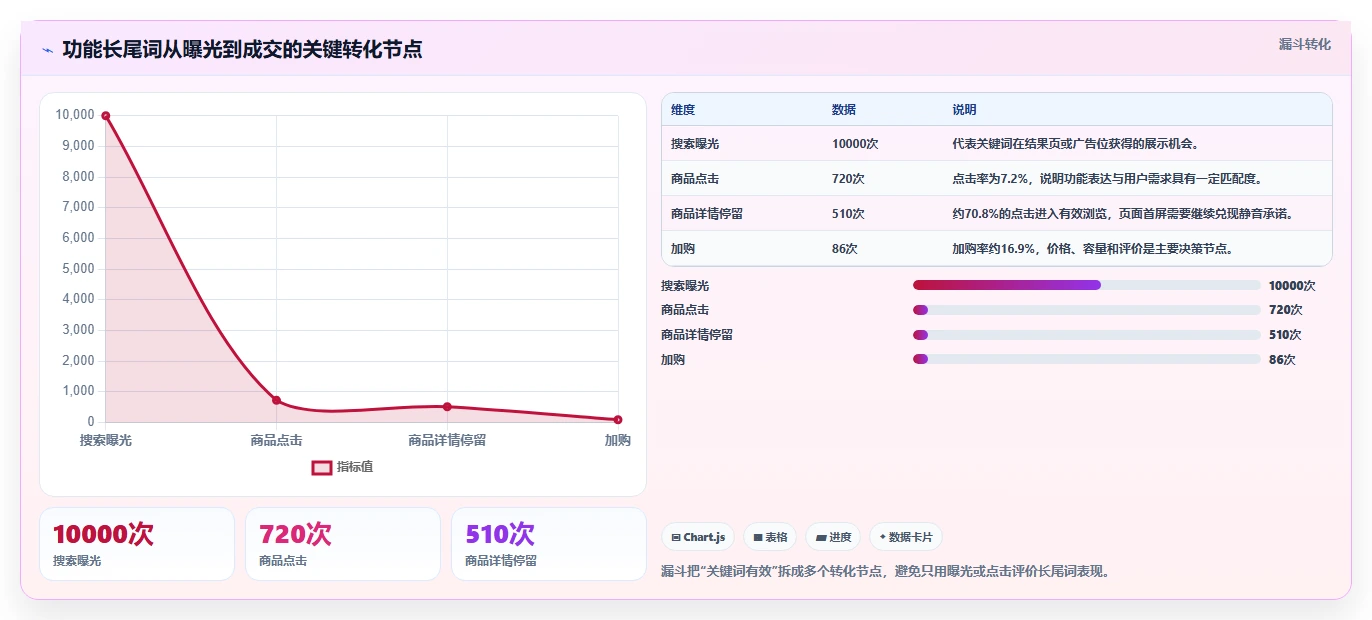Image resolution: width=1372 pixels, height=620 pixels.
Task: Click the 510次 cell in the table
Action: (x=848, y=214)
